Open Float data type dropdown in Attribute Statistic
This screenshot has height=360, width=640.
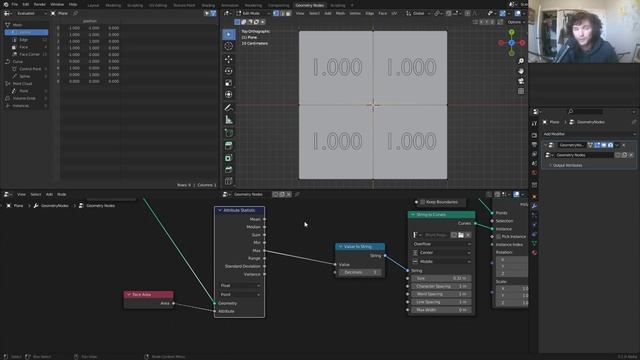click(240, 286)
